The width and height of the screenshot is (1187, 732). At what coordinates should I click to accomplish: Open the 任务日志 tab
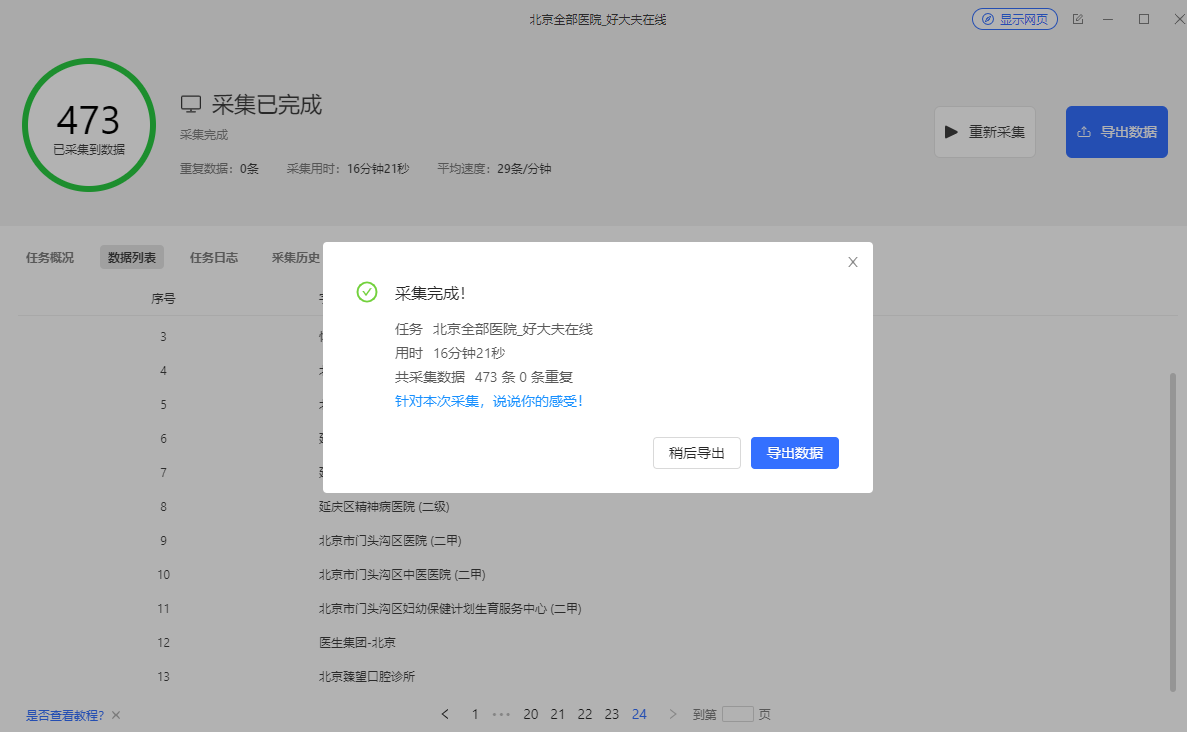[x=213, y=257]
